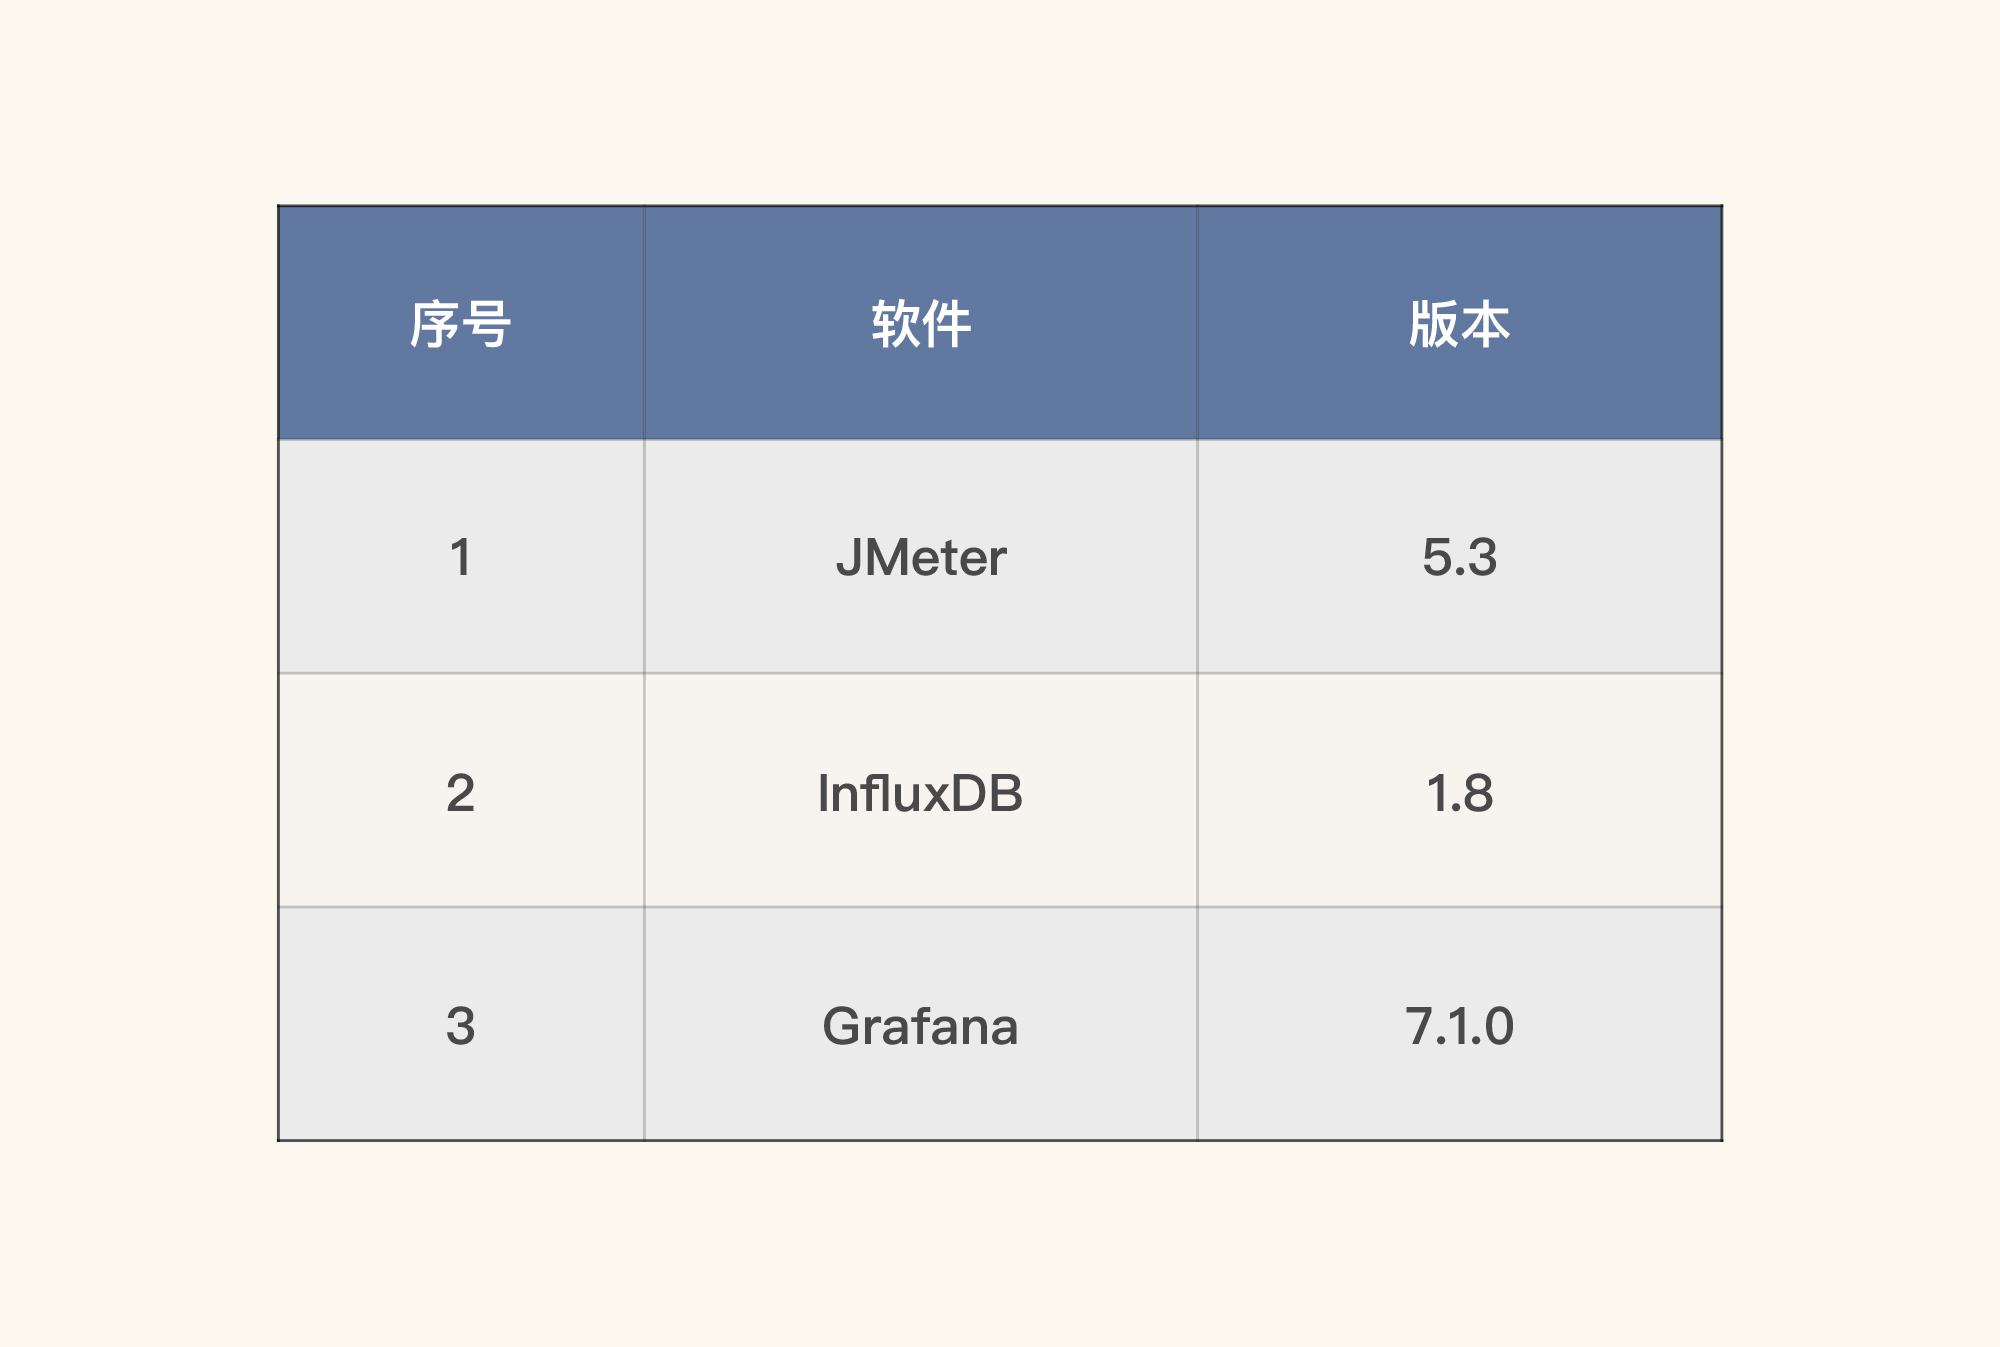Select the JMeter cell
The height and width of the screenshot is (1347, 2000).
click(920, 557)
